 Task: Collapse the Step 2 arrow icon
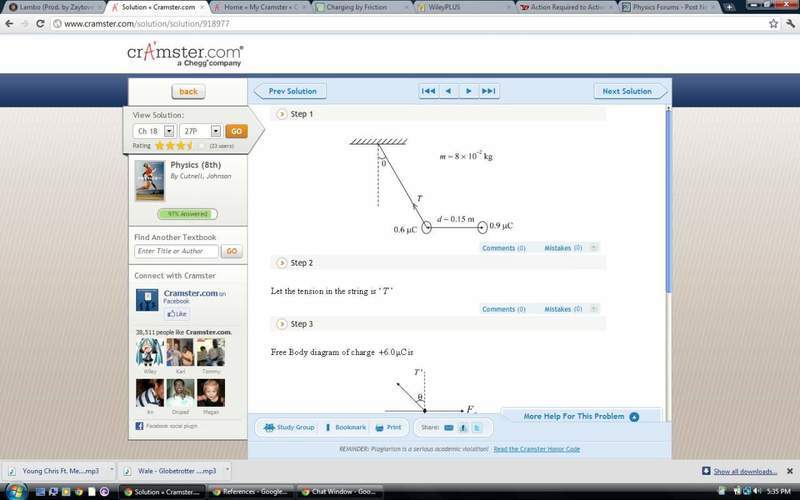click(281, 263)
